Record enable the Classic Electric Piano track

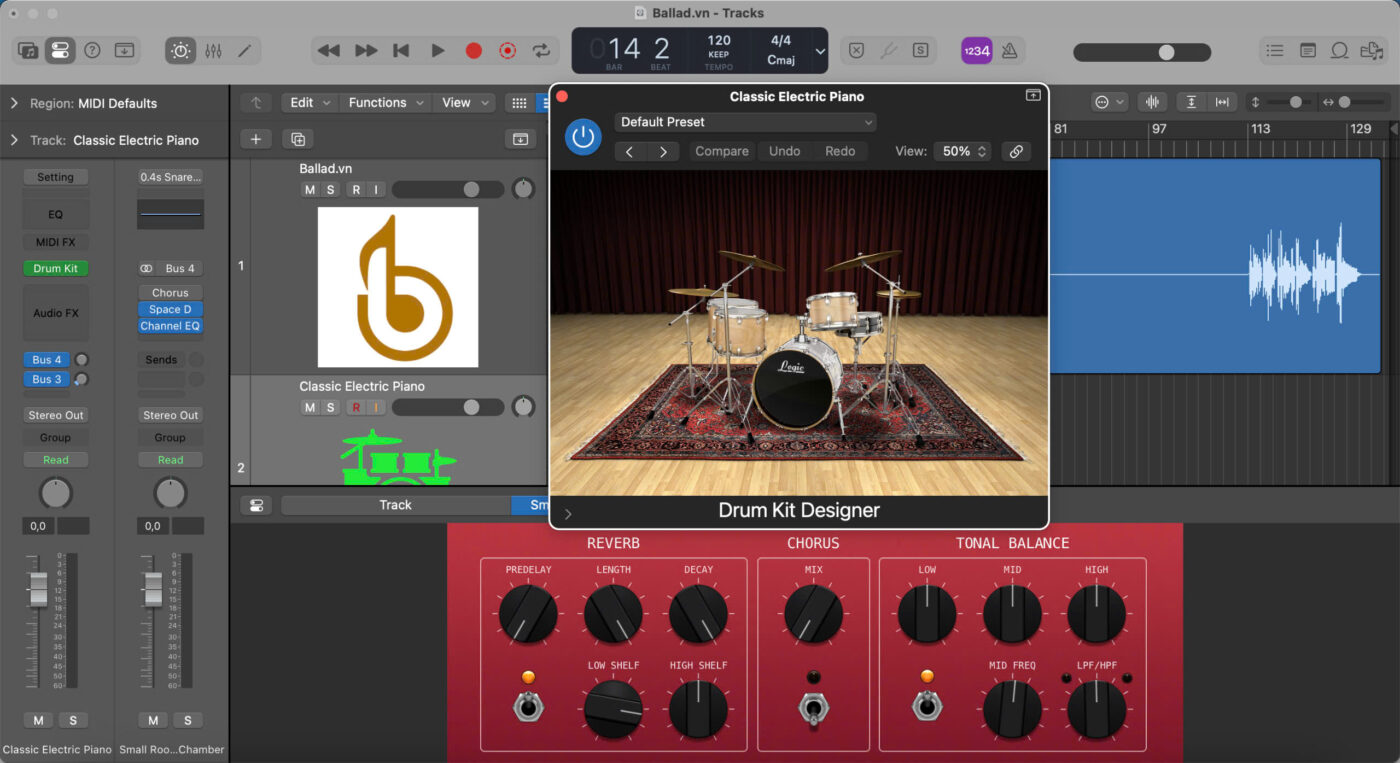356,407
